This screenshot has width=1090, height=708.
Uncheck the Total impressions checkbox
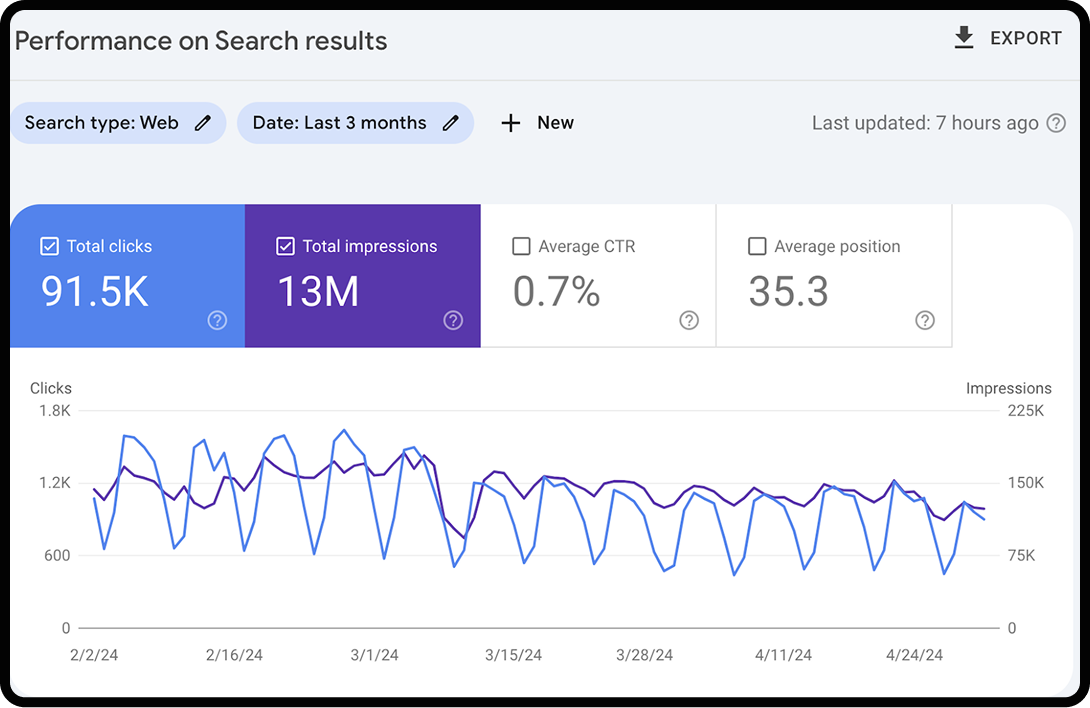[x=285, y=245]
